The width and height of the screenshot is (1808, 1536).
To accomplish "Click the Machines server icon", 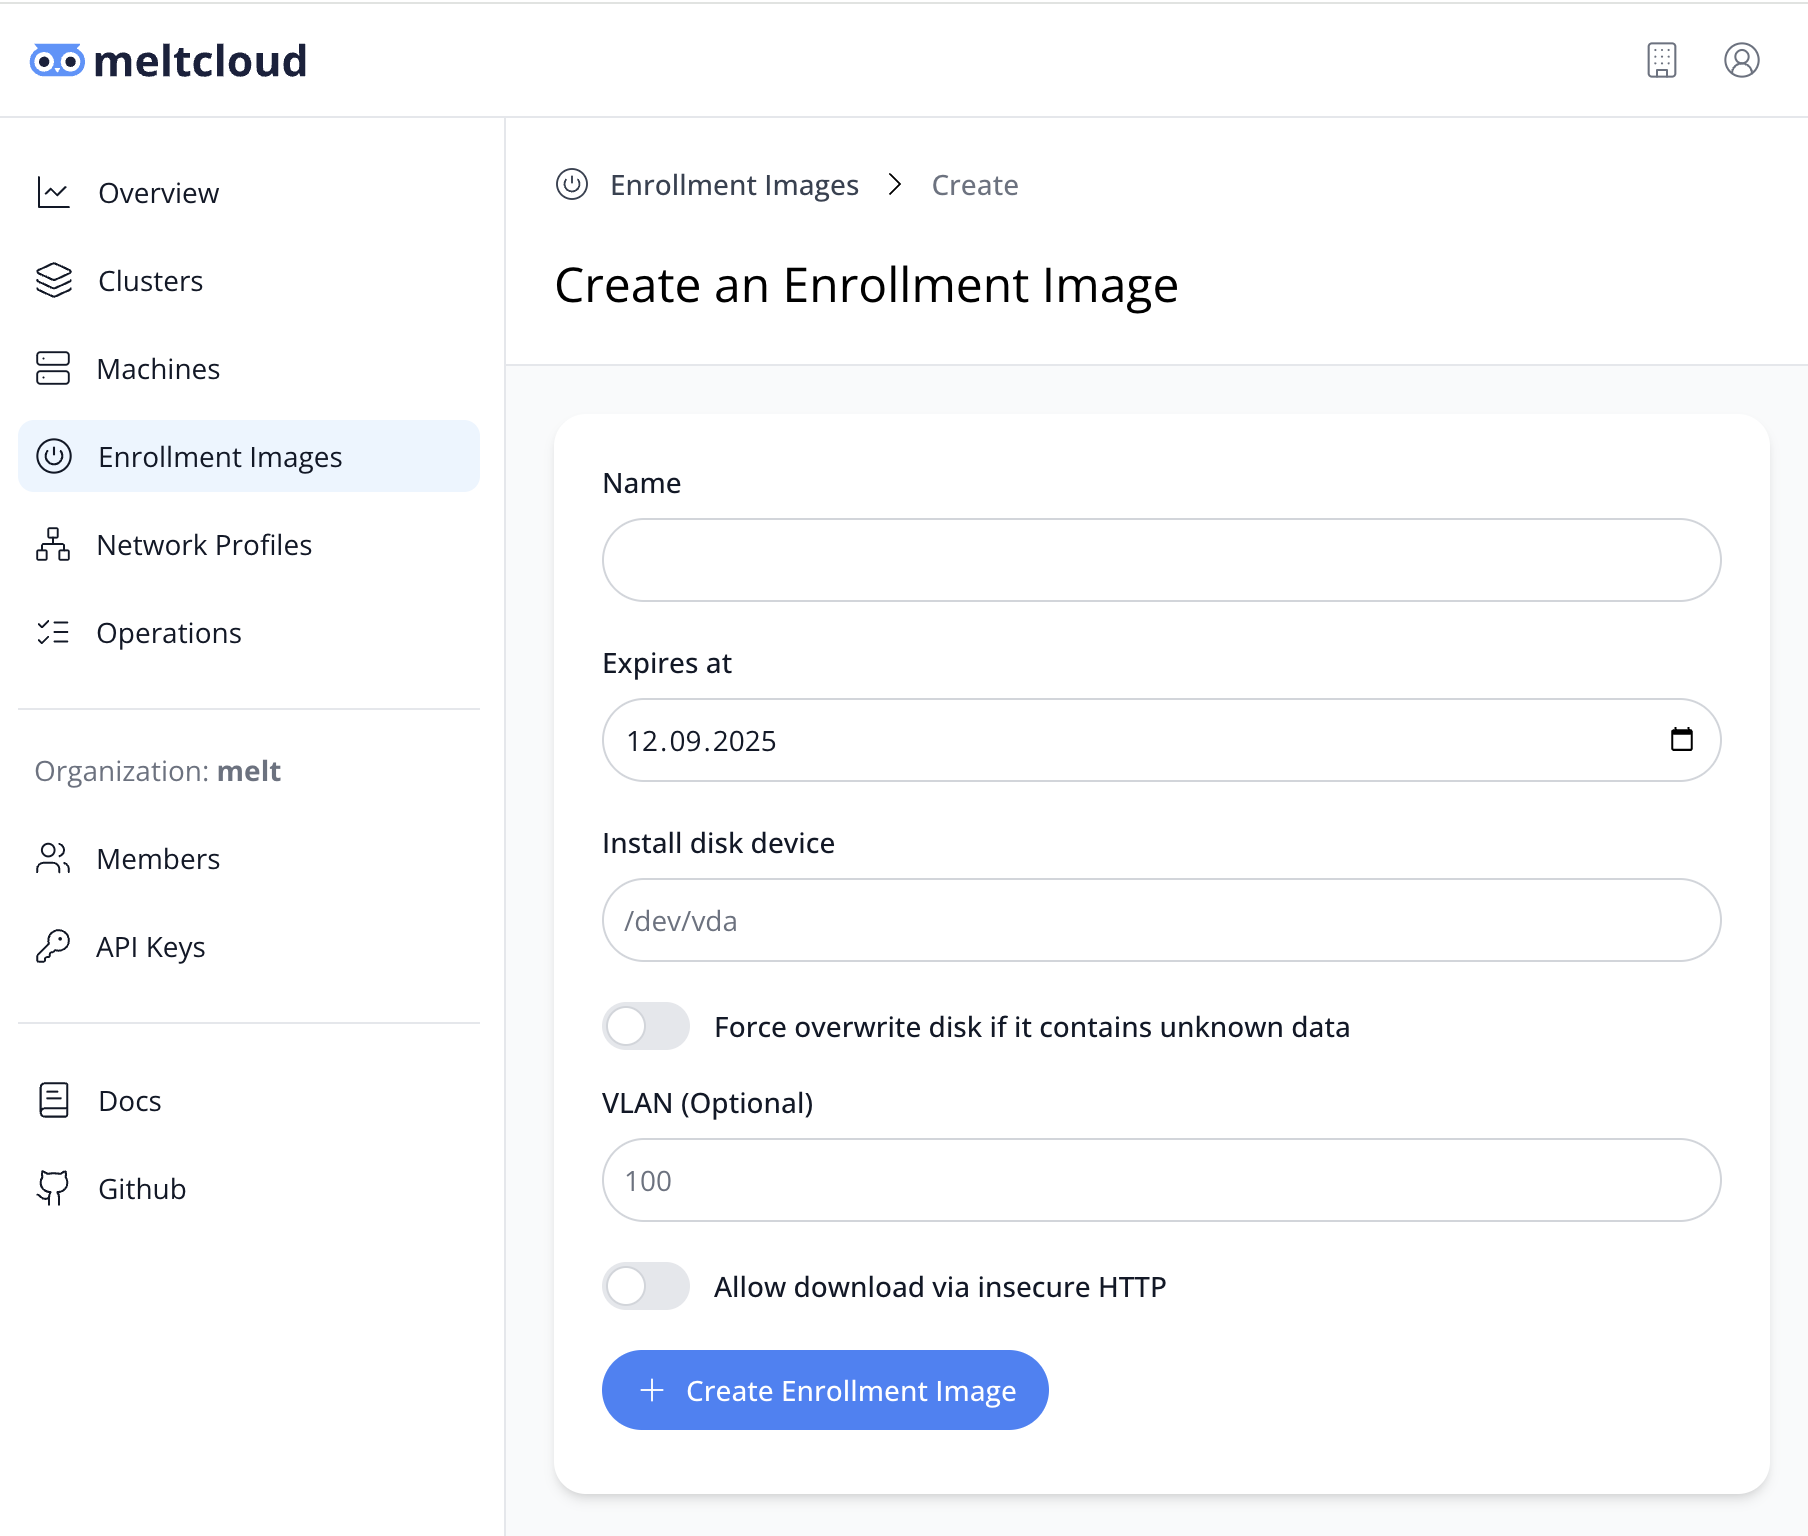I will [53, 368].
